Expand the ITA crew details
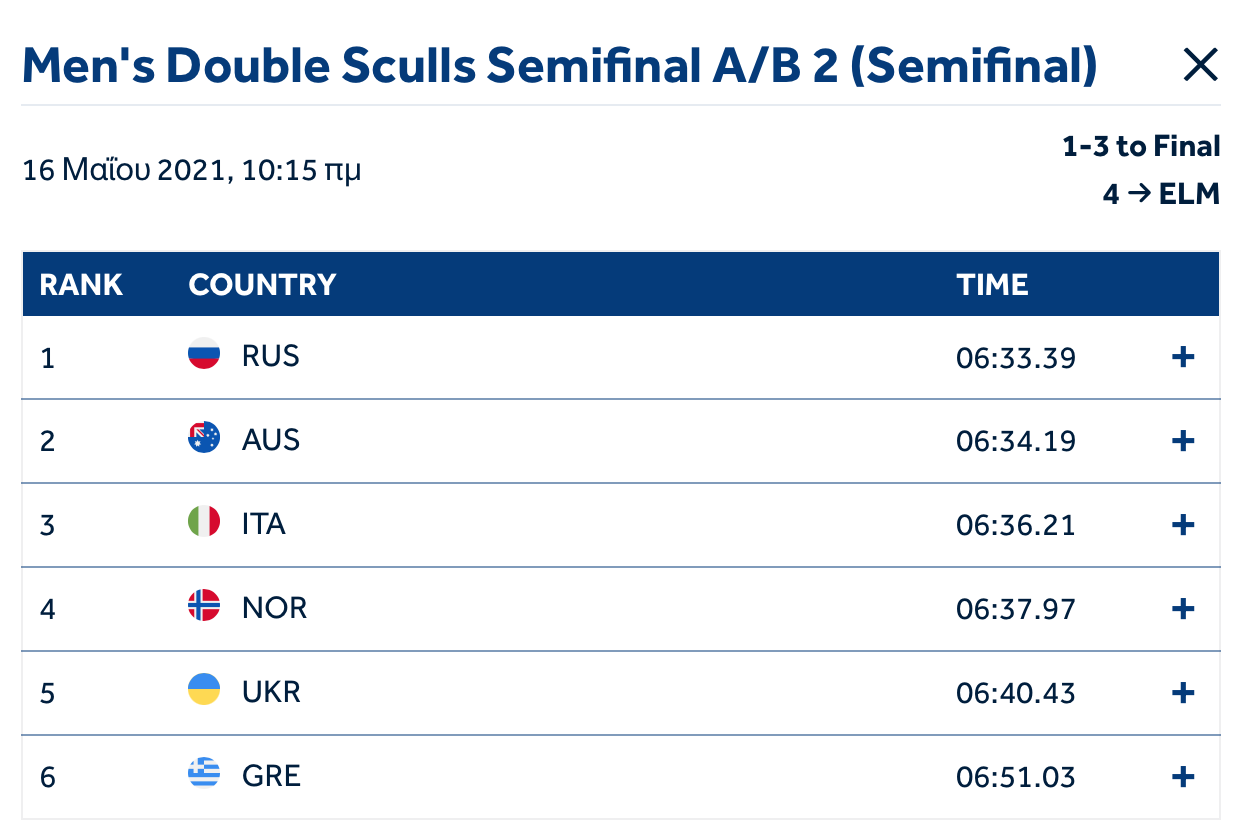 (x=1183, y=525)
